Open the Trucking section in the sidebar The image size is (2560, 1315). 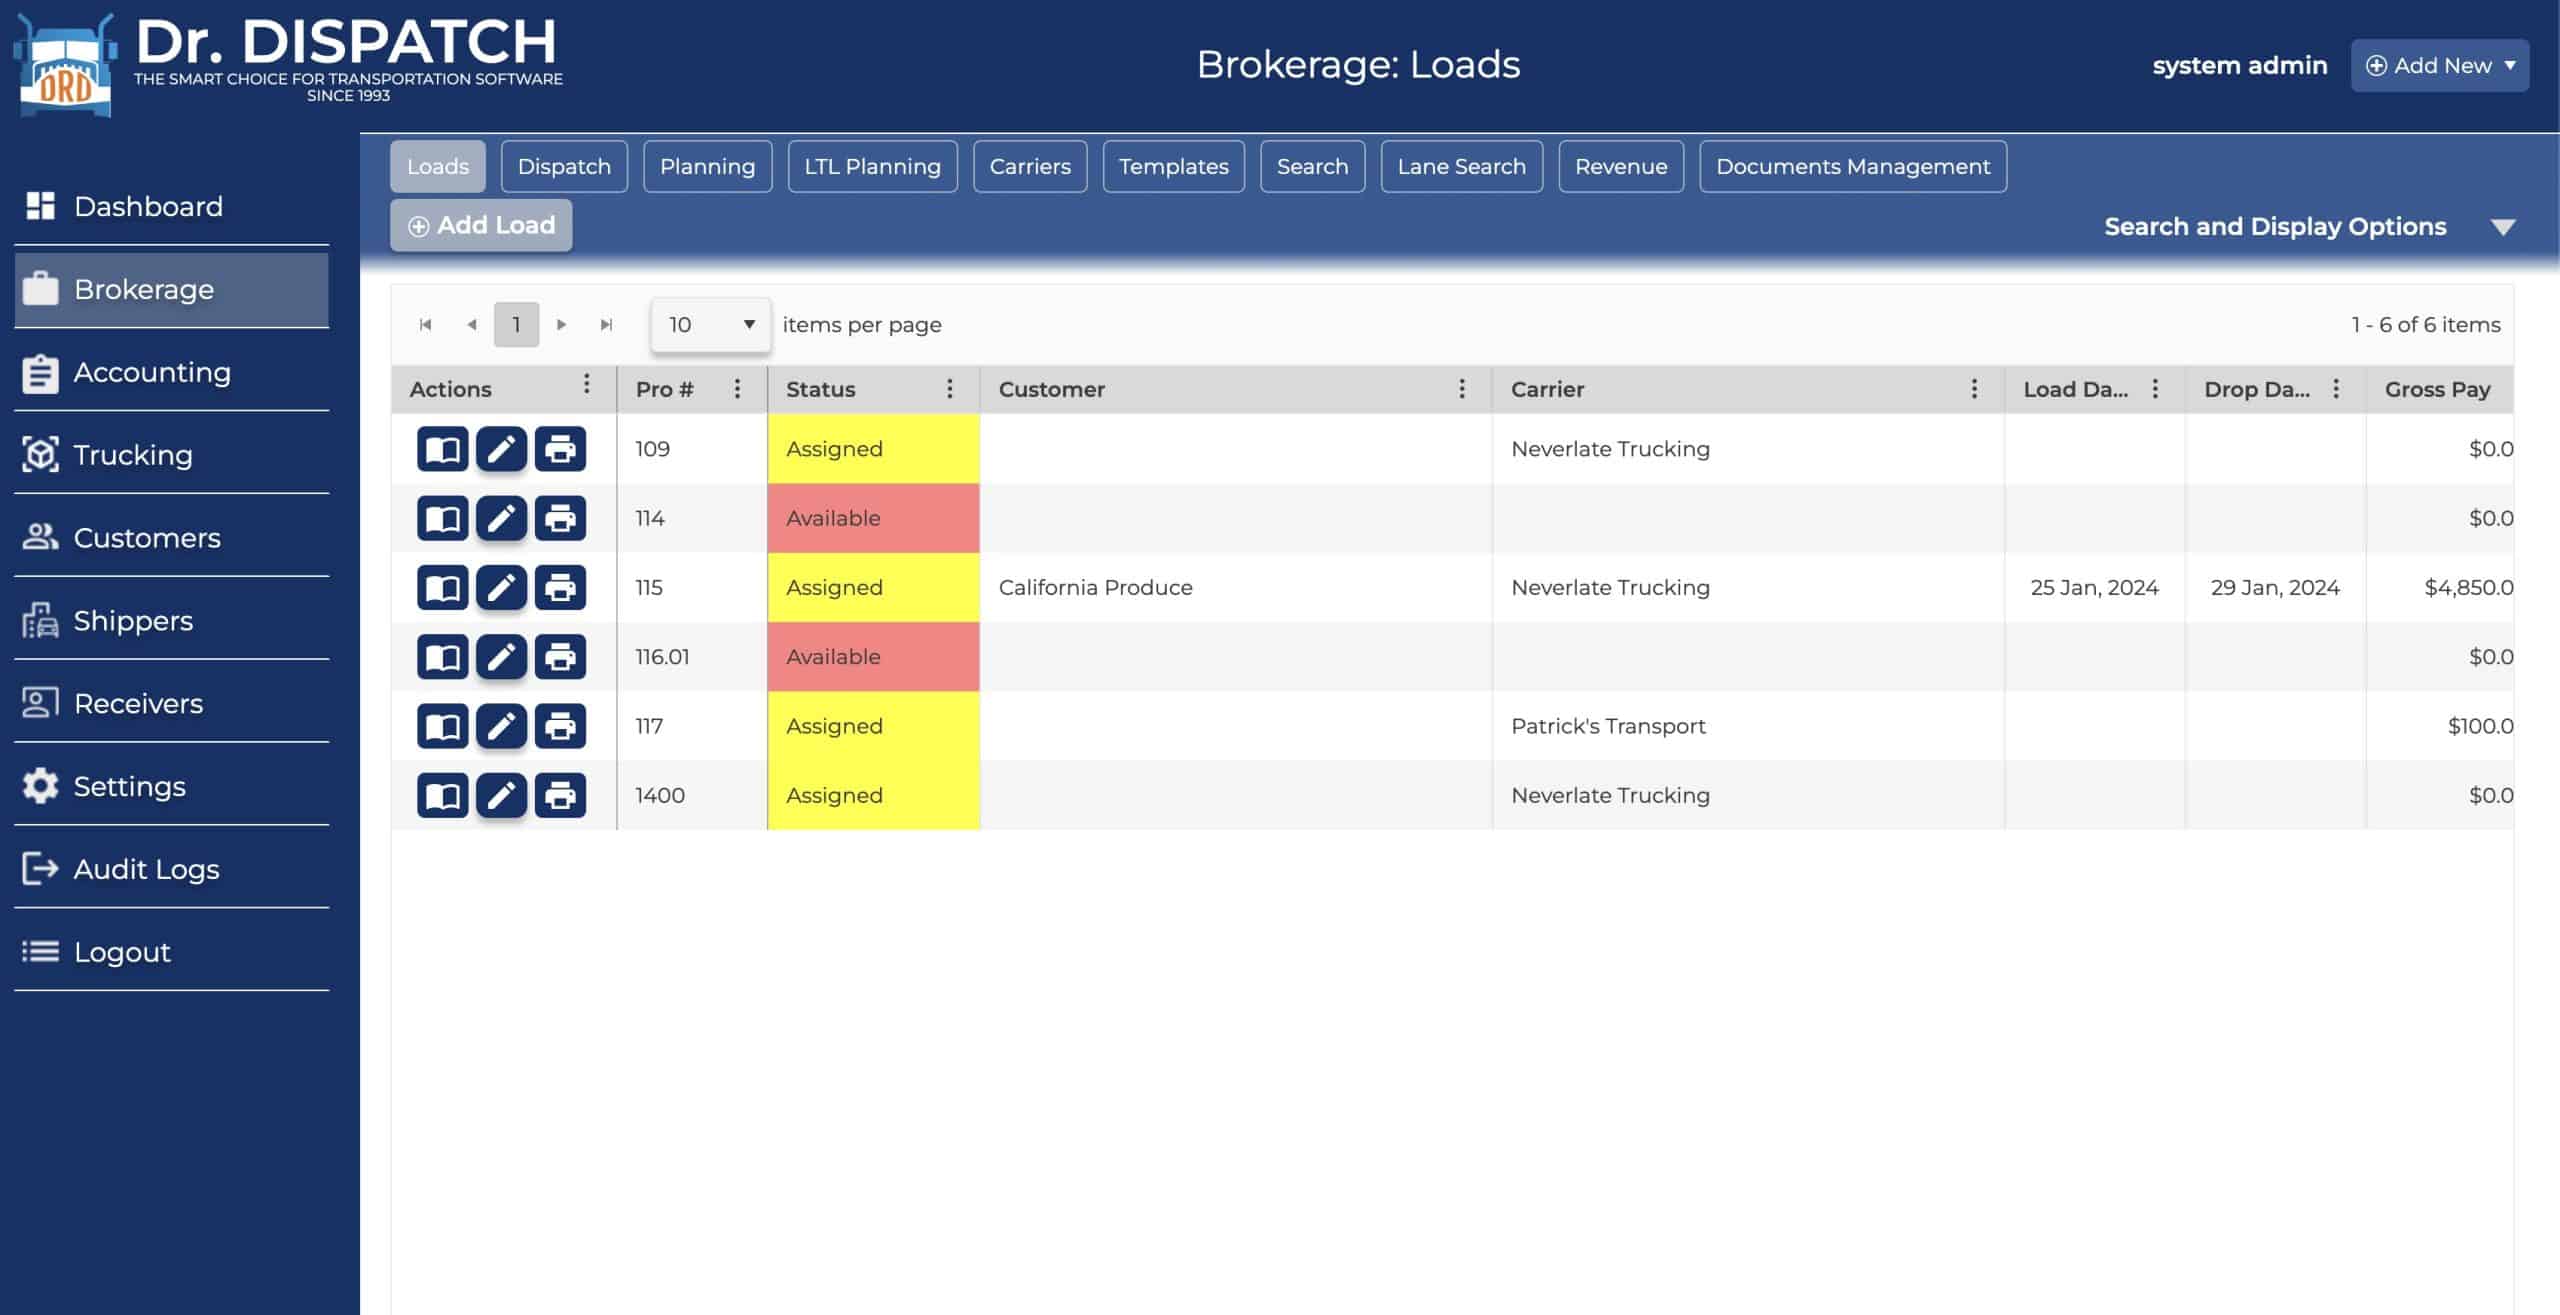coord(133,455)
